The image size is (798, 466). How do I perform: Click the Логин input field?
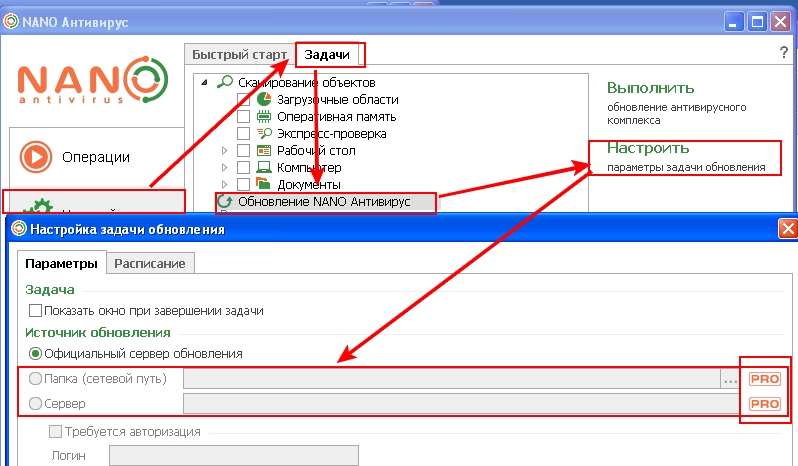click(x=233, y=456)
